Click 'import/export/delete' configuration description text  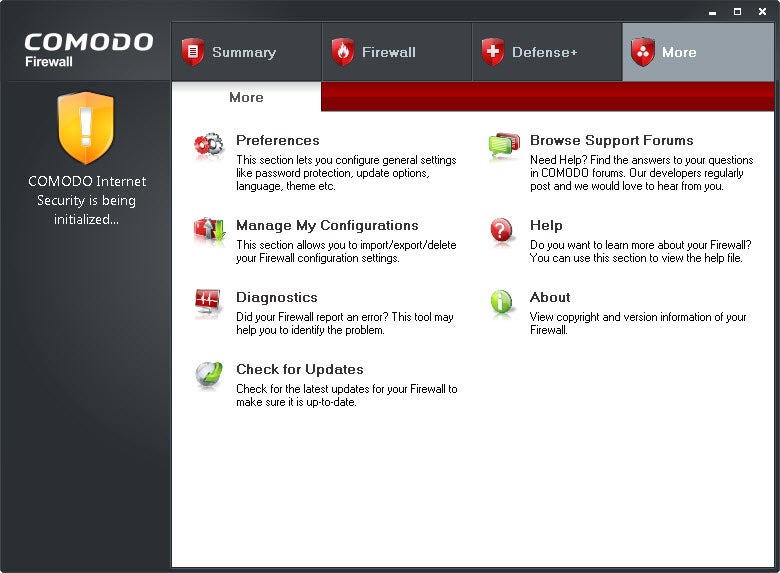(x=346, y=251)
